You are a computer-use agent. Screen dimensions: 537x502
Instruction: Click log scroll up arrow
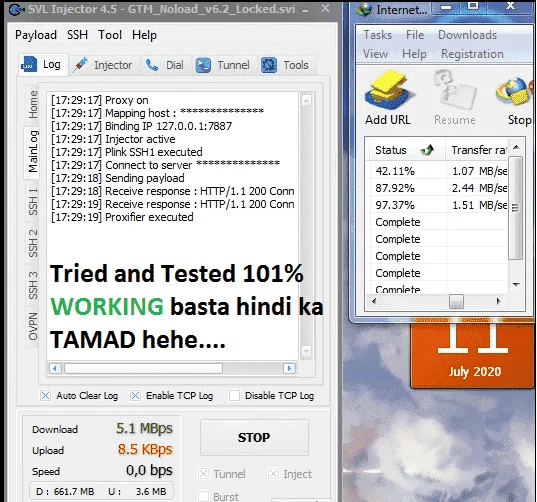(x=306, y=100)
